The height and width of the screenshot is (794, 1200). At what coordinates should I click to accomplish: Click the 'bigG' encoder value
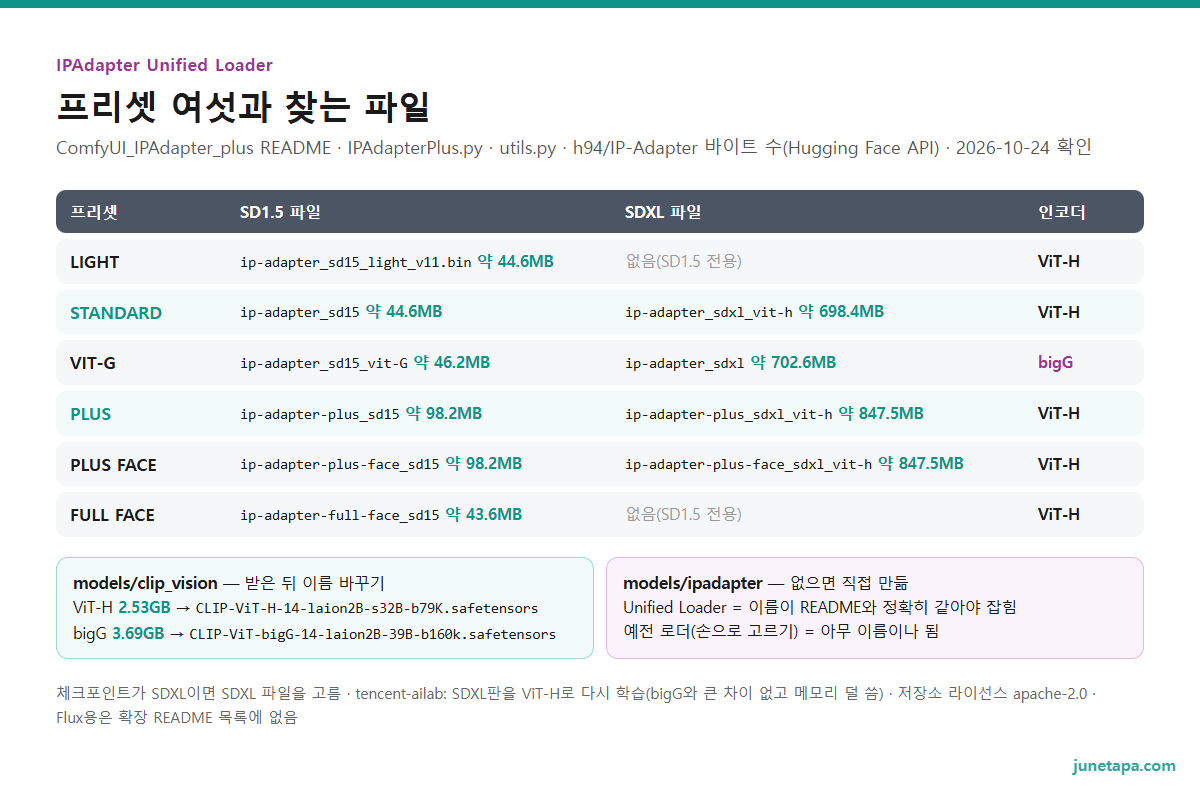coord(1055,363)
